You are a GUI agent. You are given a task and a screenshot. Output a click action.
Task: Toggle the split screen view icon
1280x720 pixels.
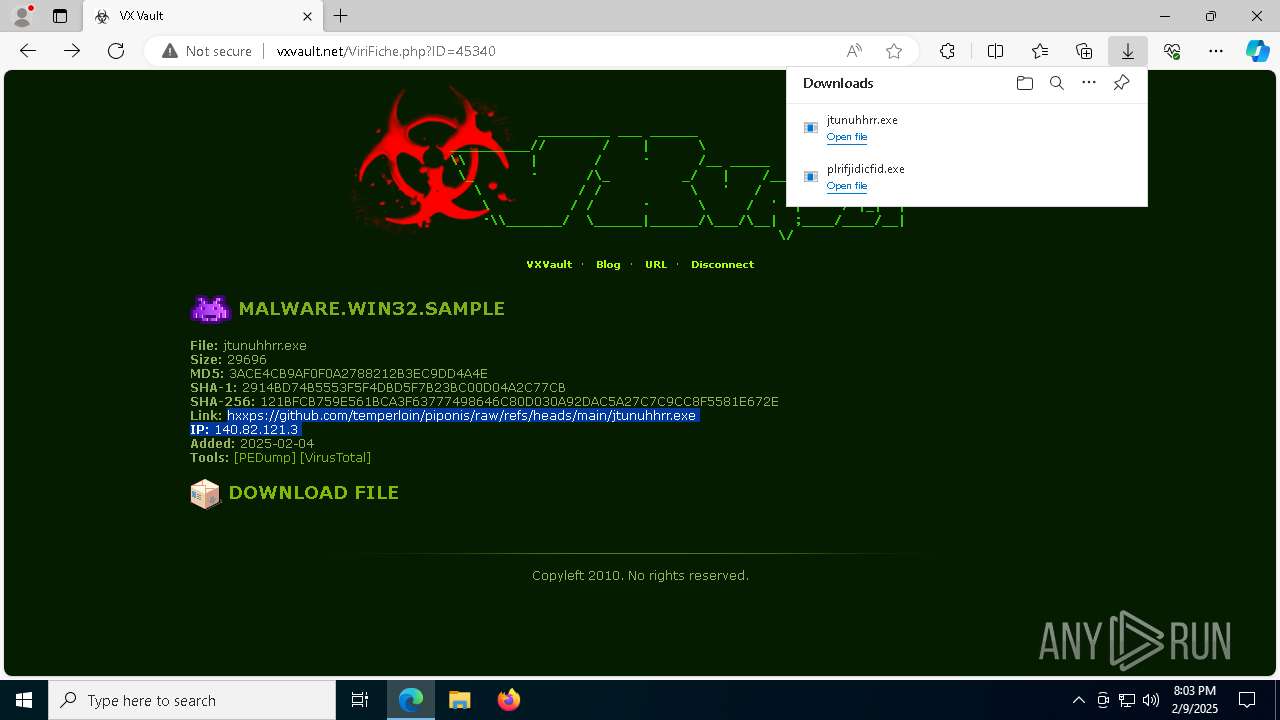pos(995,51)
